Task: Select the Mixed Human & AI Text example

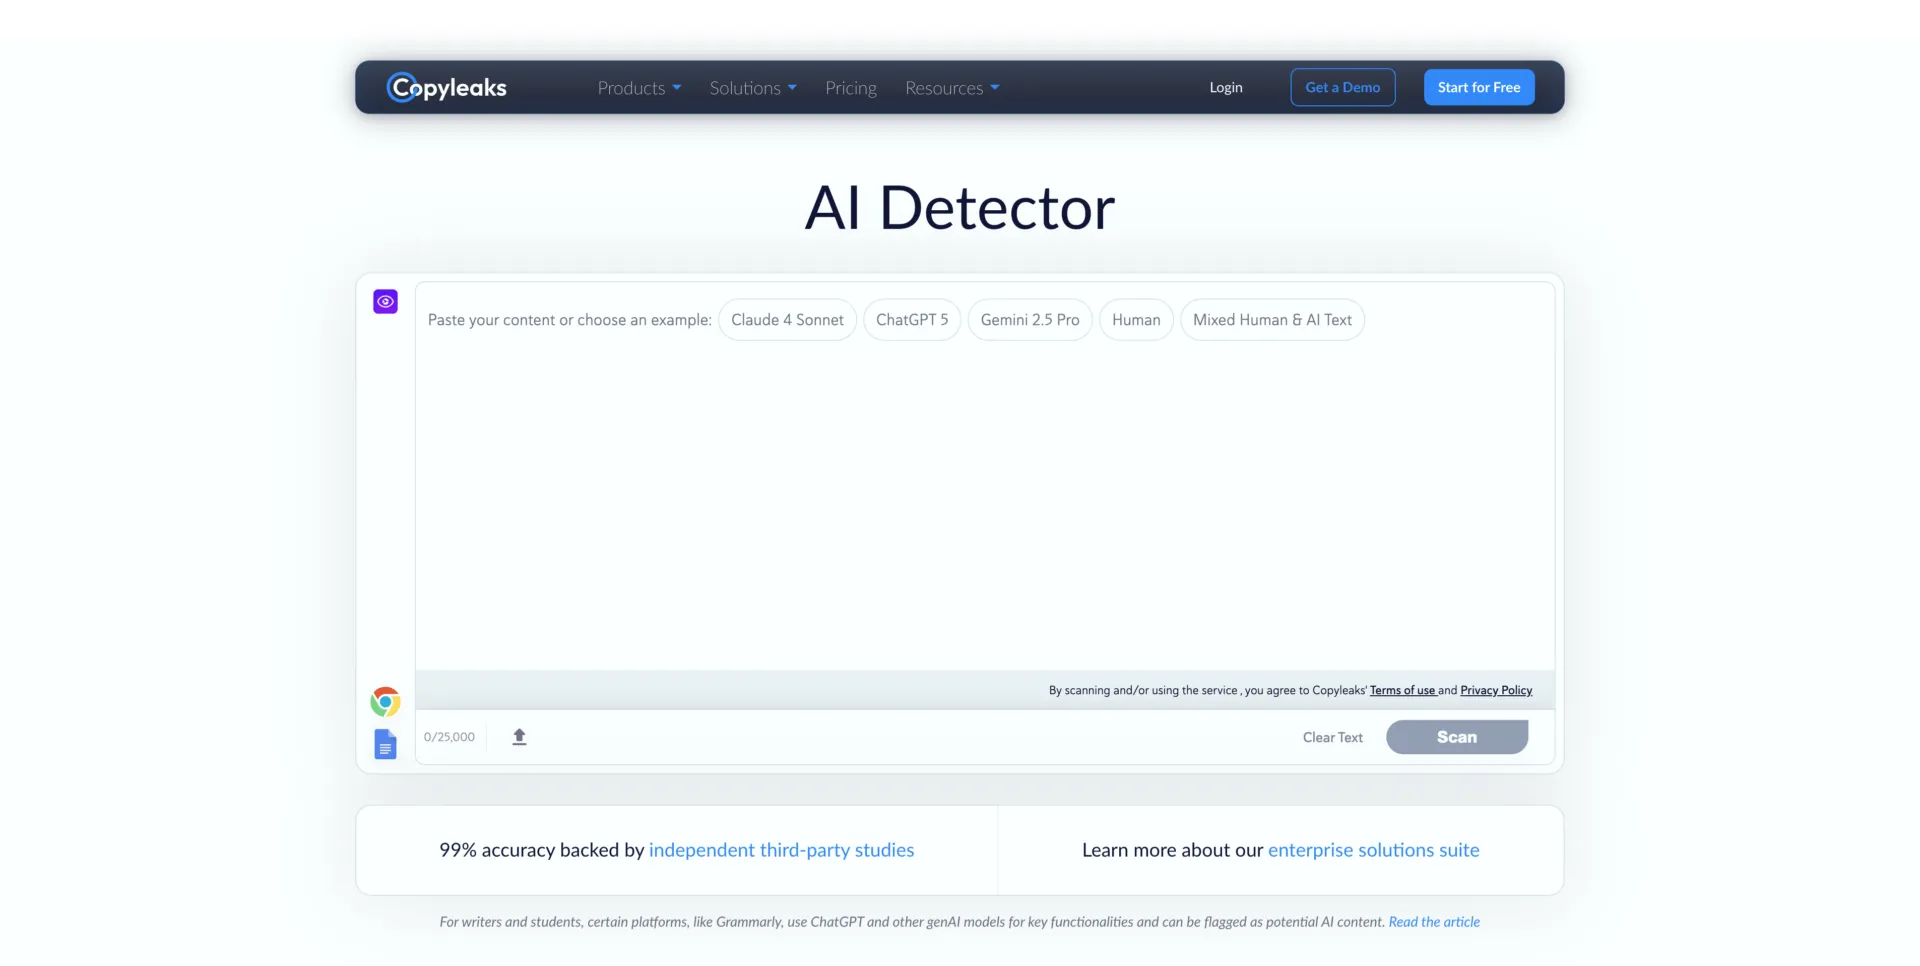Action: pyautogui.click(x=1272, y=319)
